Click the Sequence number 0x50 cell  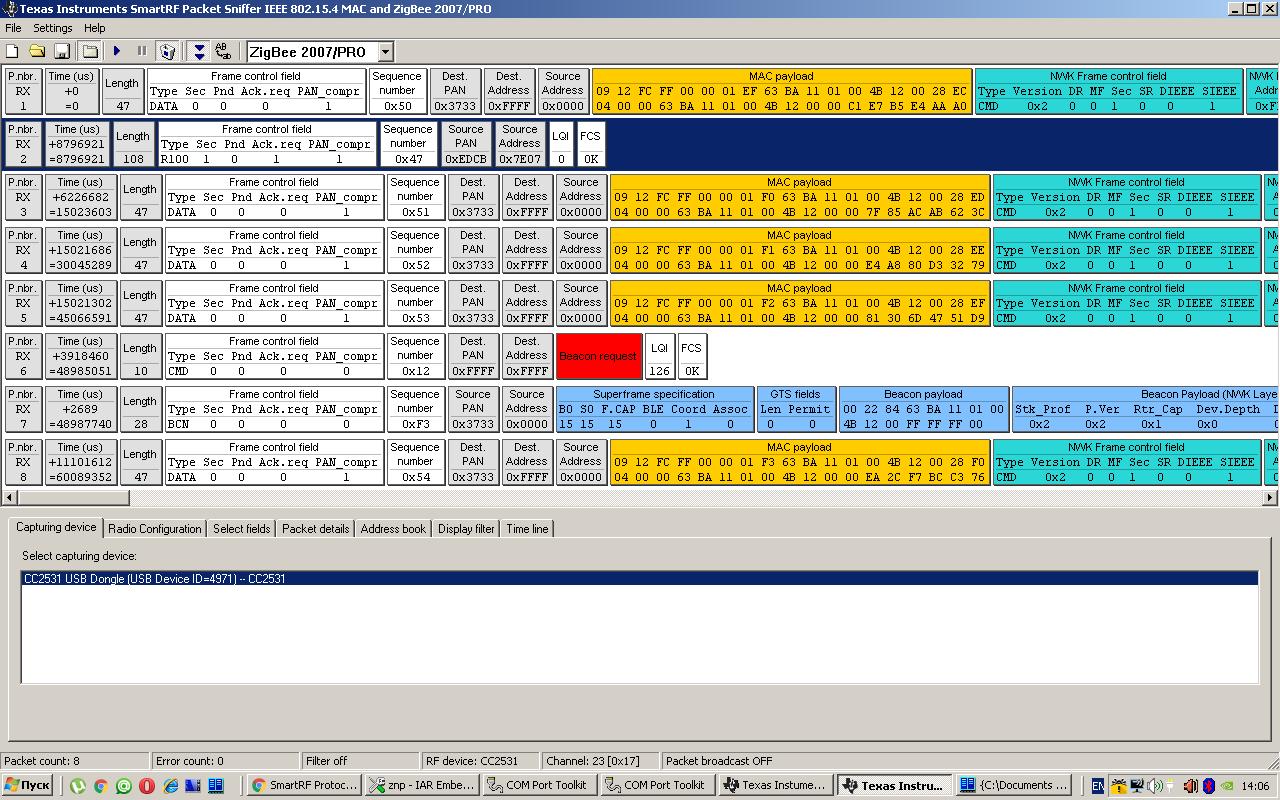point(397,91)
